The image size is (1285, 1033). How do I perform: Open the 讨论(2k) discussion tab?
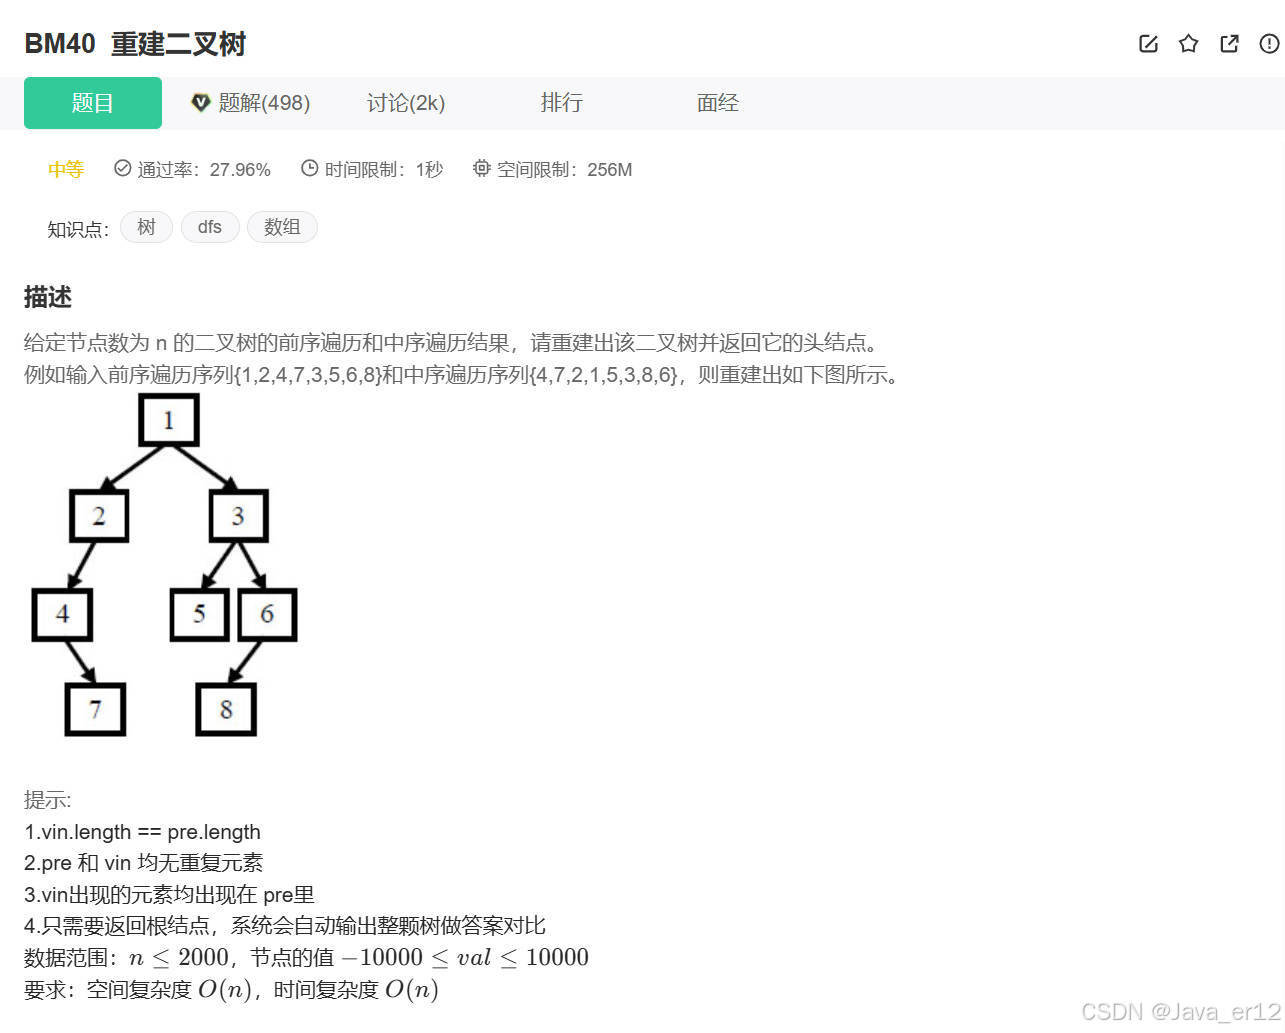point(404,102)
